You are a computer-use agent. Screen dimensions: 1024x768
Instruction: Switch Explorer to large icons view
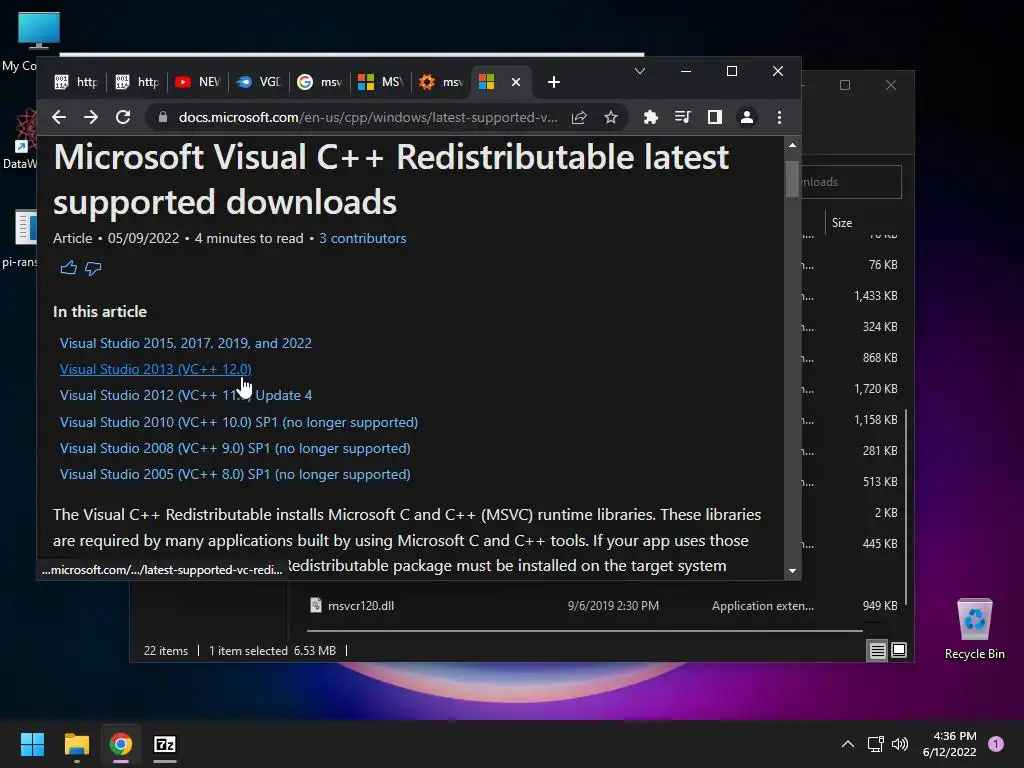point(899,650)
